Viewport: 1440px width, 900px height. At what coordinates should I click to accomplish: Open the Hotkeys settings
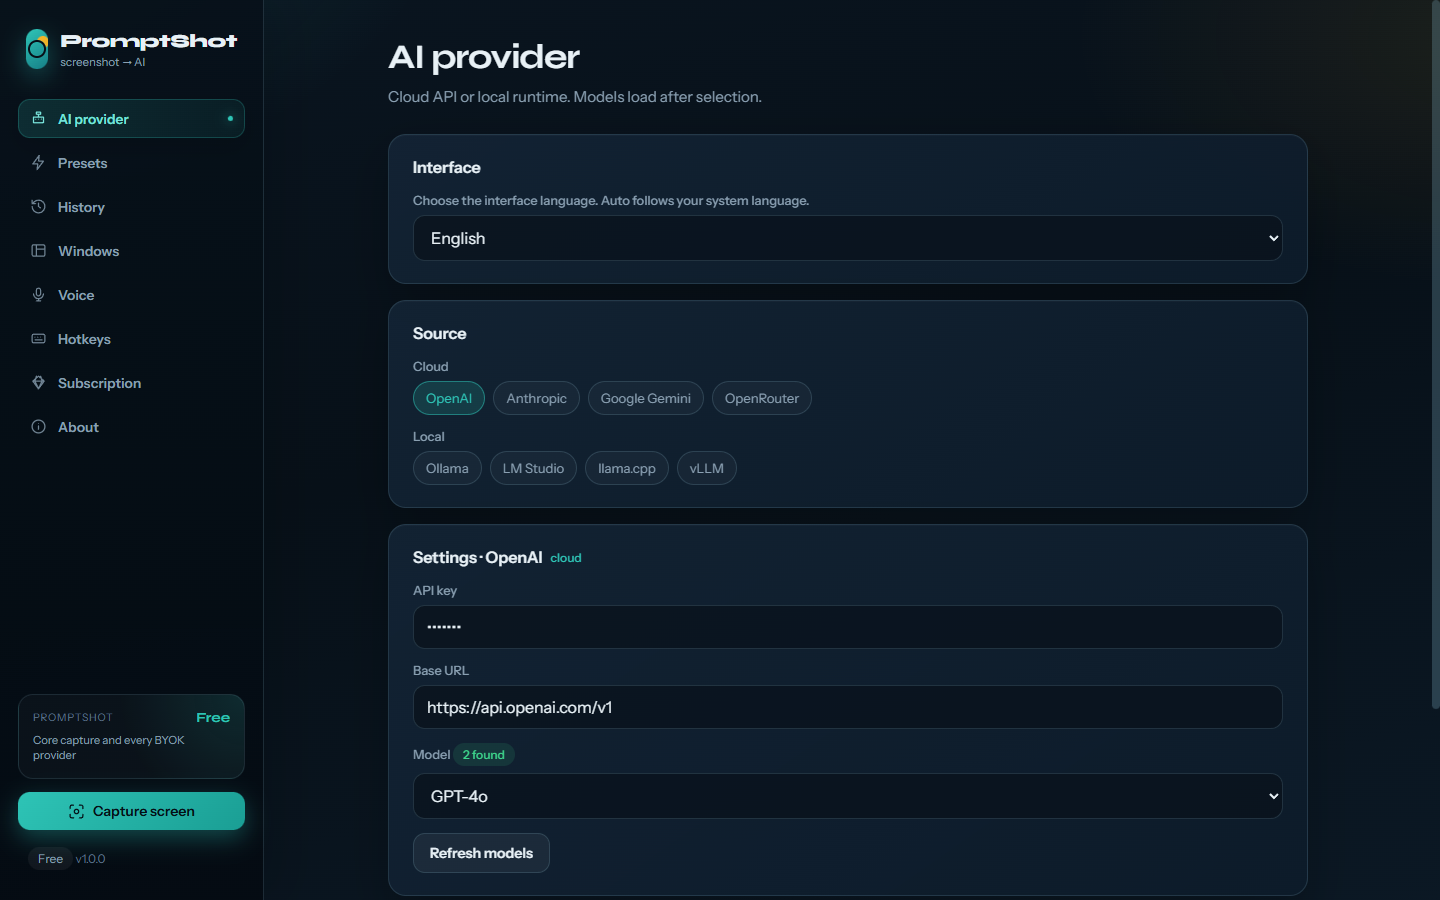(x=131, y=338)
